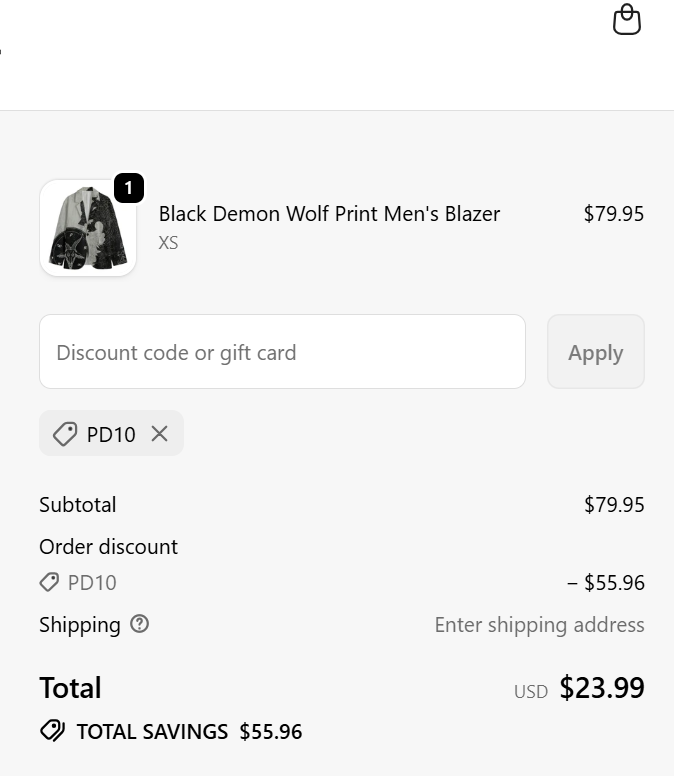Screen dimensions: 674x776
Task: Click the −$55.96 order discount amount
Action: pos(606,583)
